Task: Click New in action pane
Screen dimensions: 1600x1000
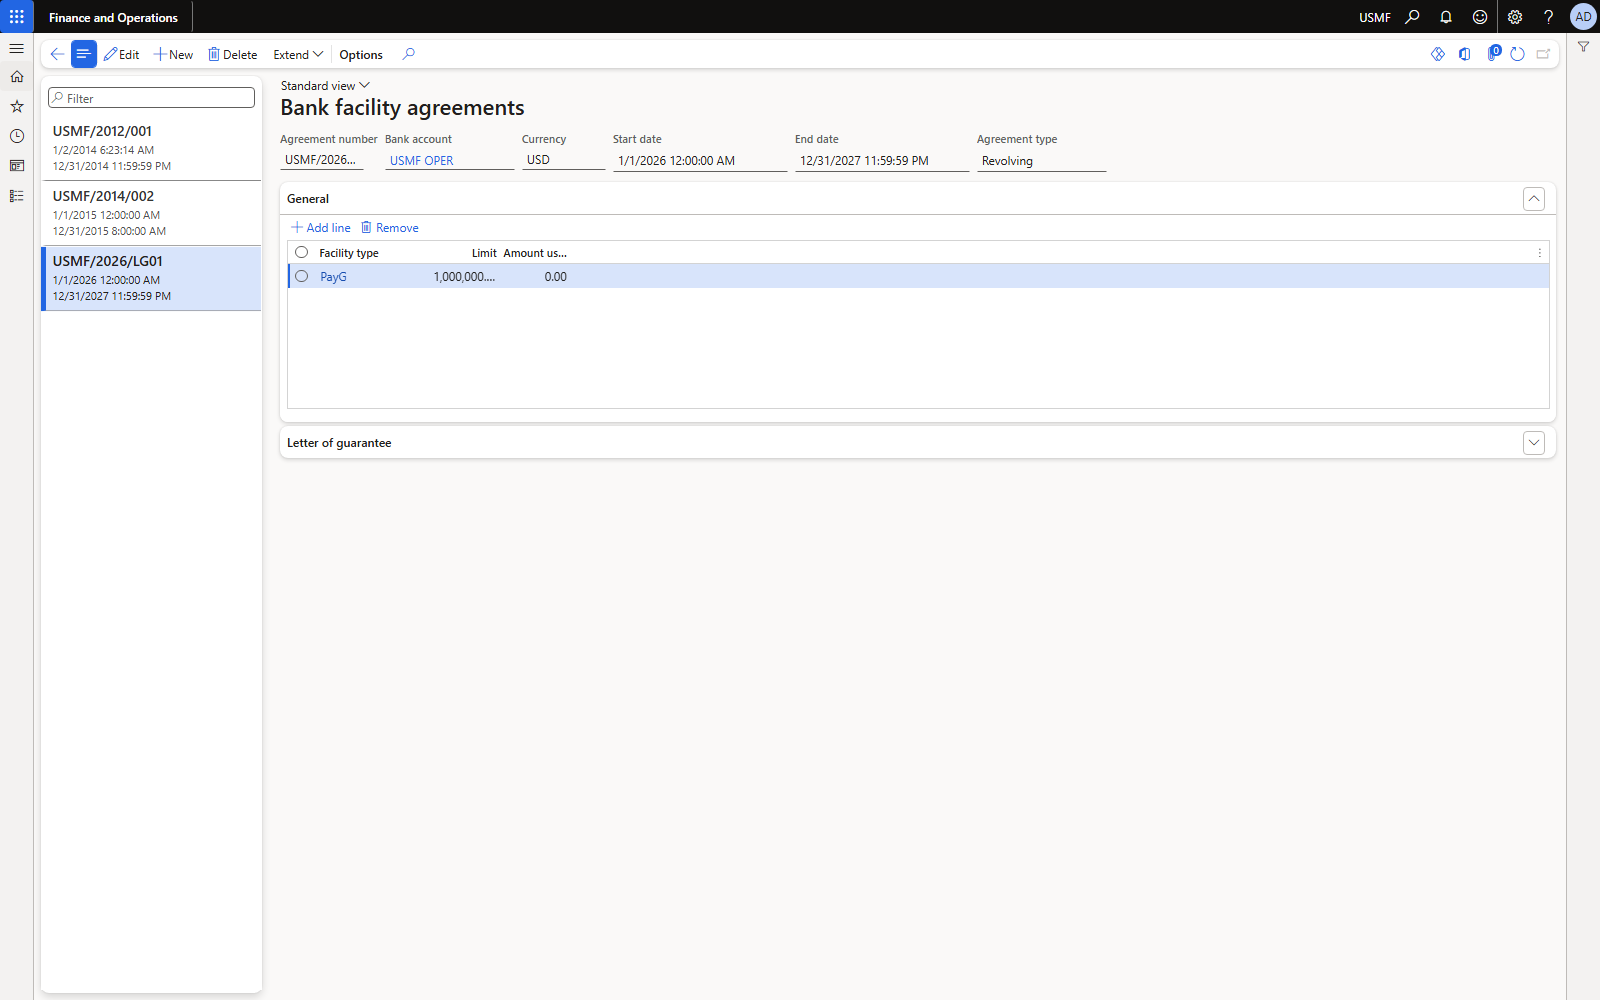Action: [174, 55]
